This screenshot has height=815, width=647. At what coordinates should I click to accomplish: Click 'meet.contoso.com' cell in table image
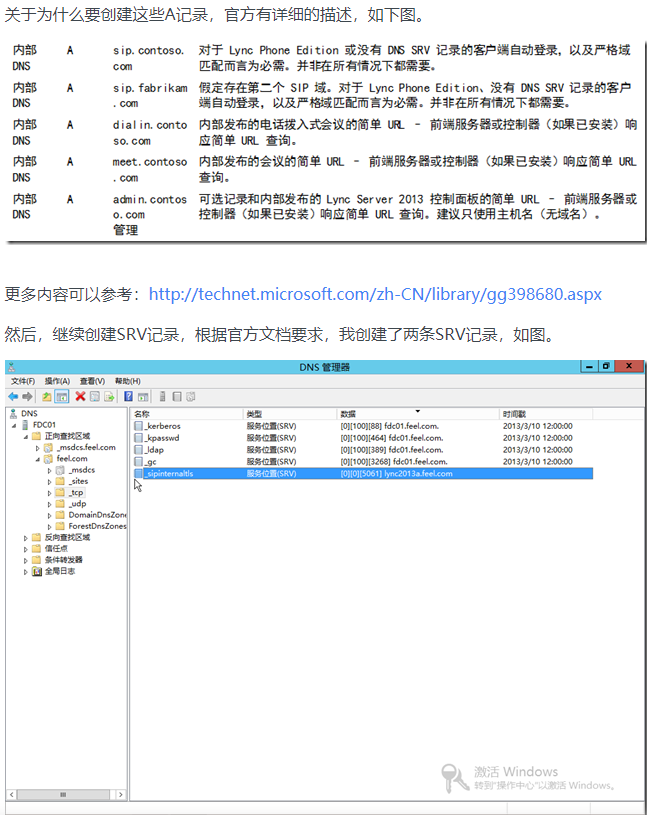click(150, 170)
